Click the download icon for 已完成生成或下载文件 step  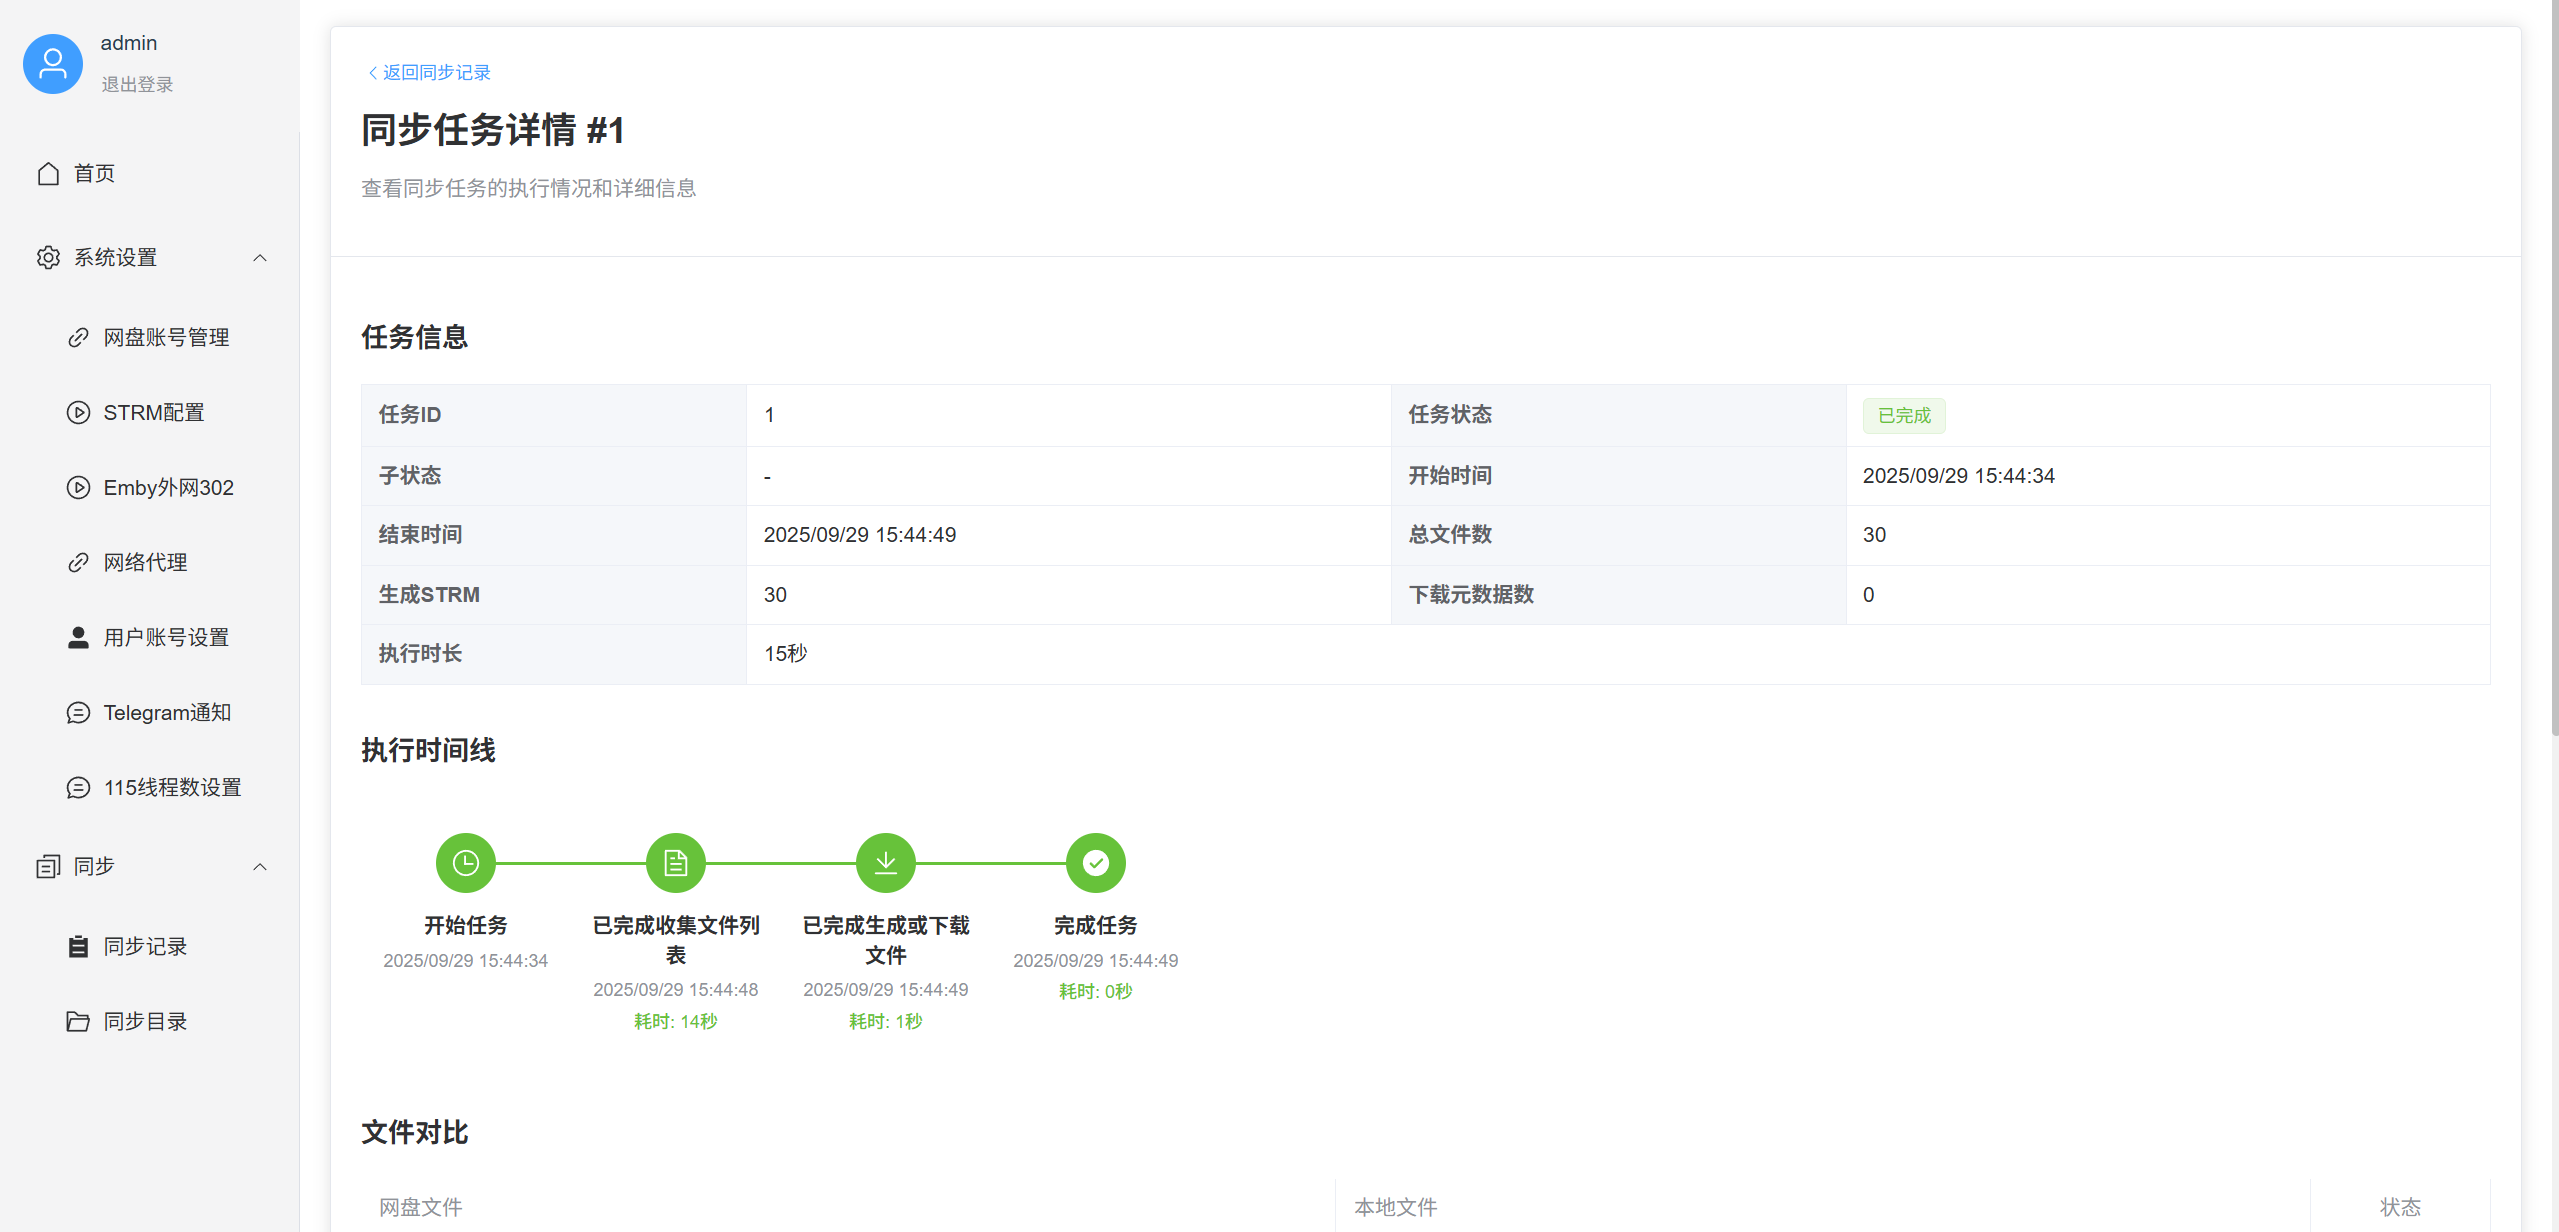886,863
